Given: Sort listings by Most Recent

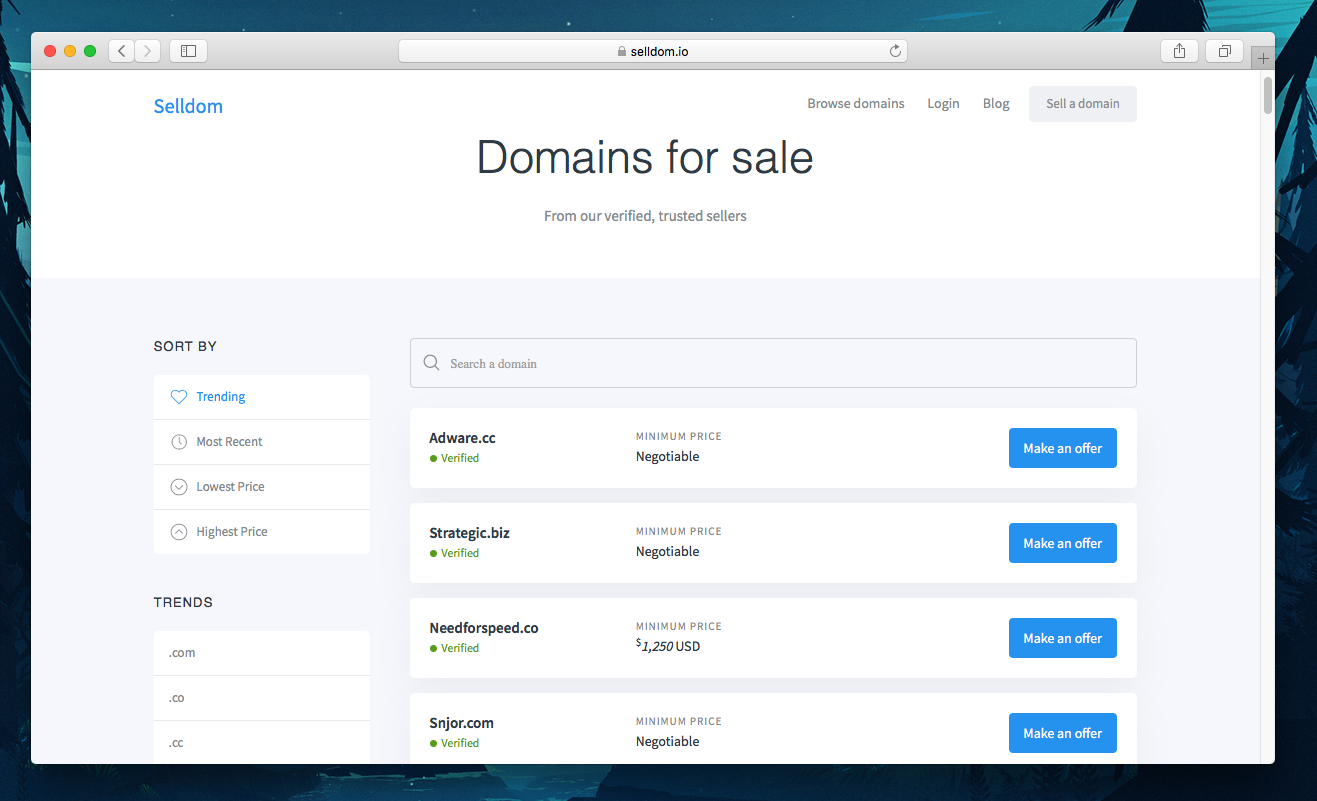Looking at the screenshot, I should (x=262, y=442).
